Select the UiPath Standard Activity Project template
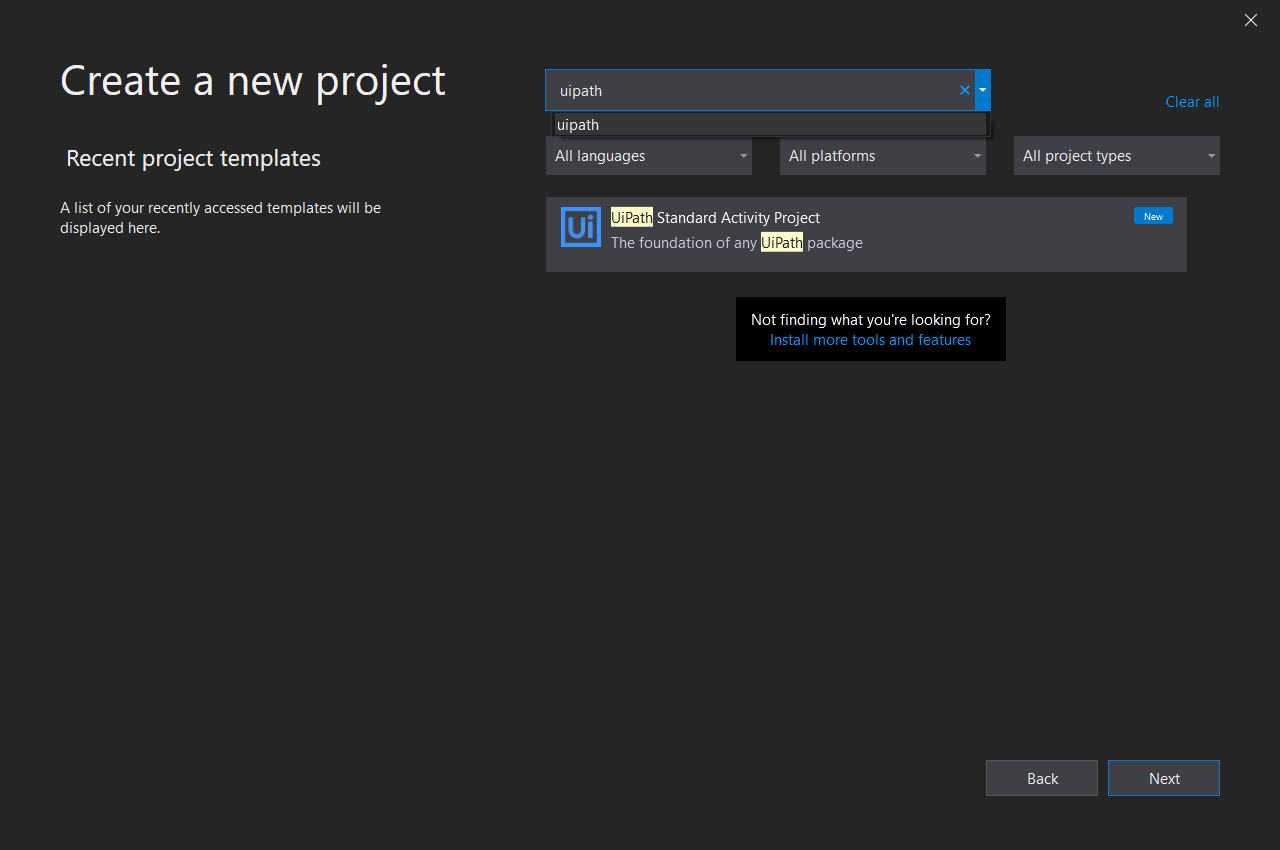The height and width of the screenshot is (850, 1280). (866, 234)
